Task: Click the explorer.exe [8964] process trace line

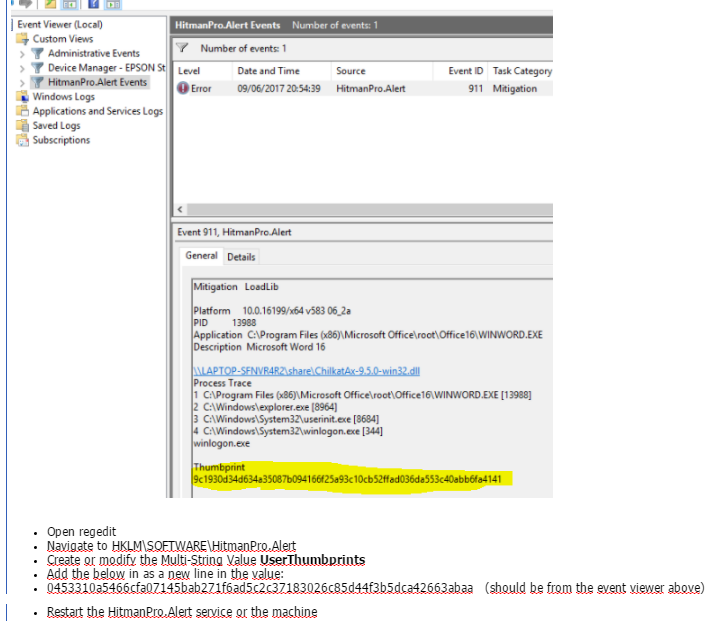Action: point(265,407)
